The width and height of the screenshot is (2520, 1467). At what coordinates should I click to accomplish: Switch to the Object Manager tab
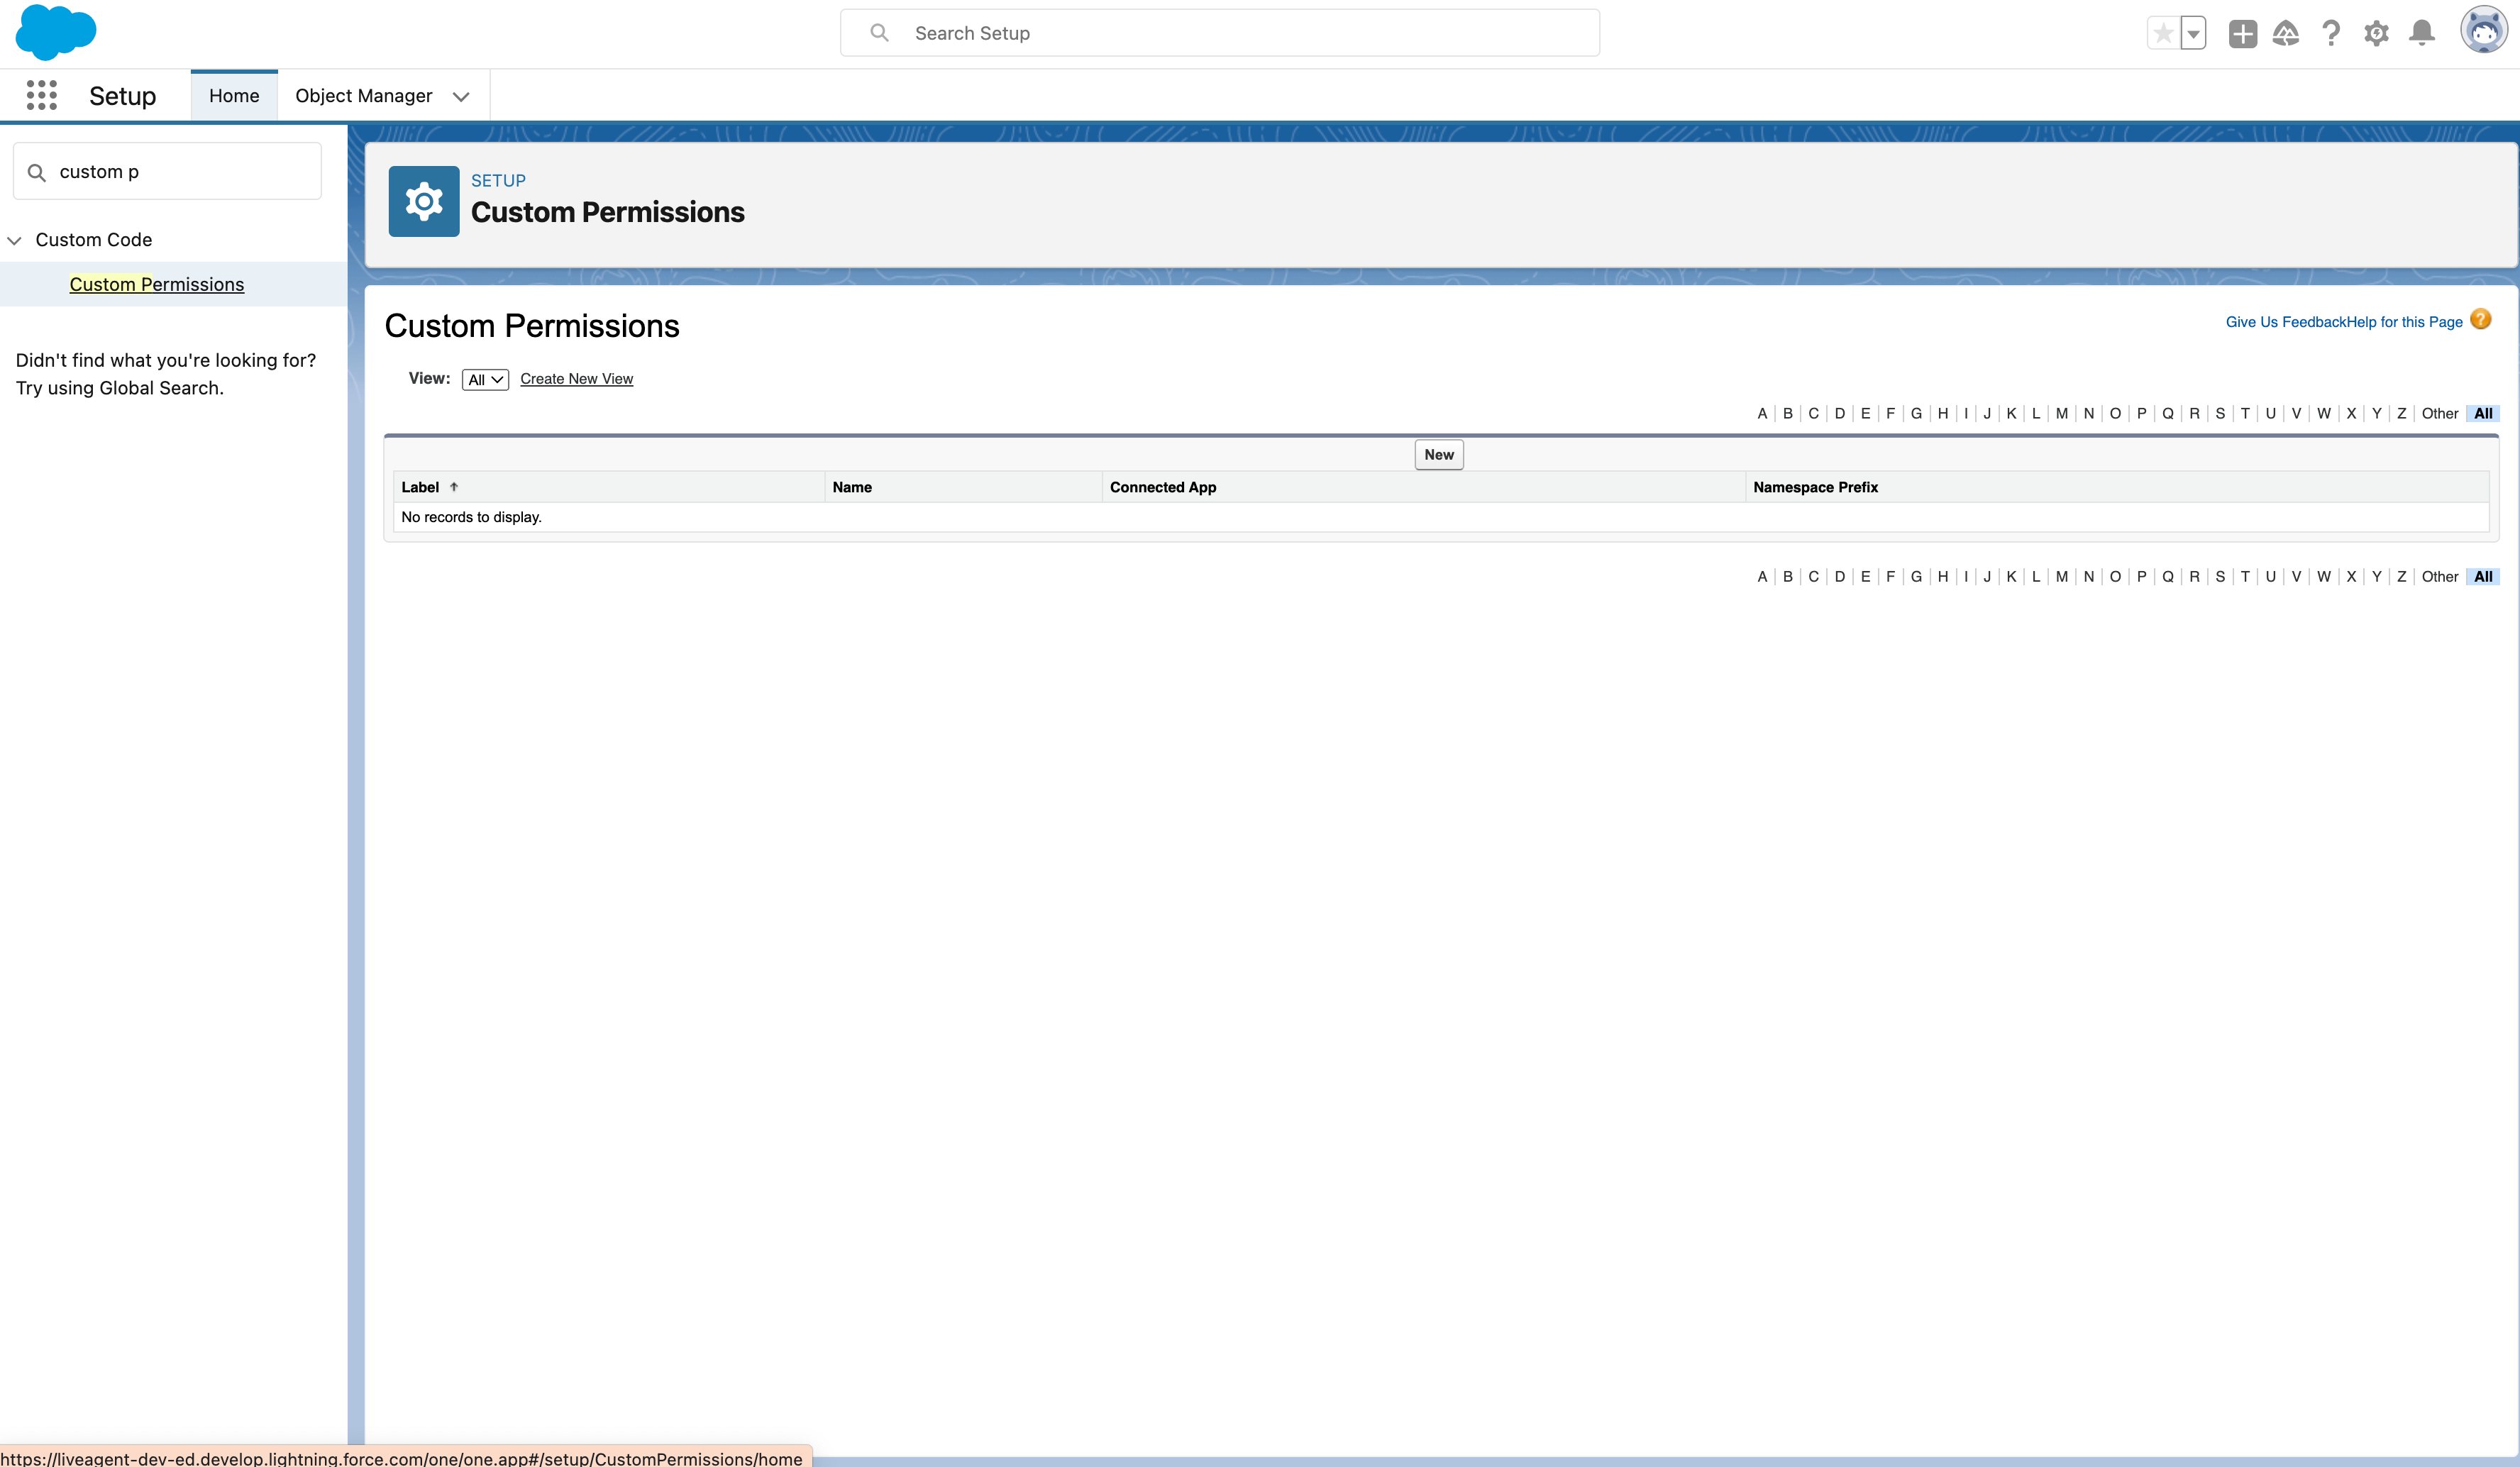(x=364, y=95)
